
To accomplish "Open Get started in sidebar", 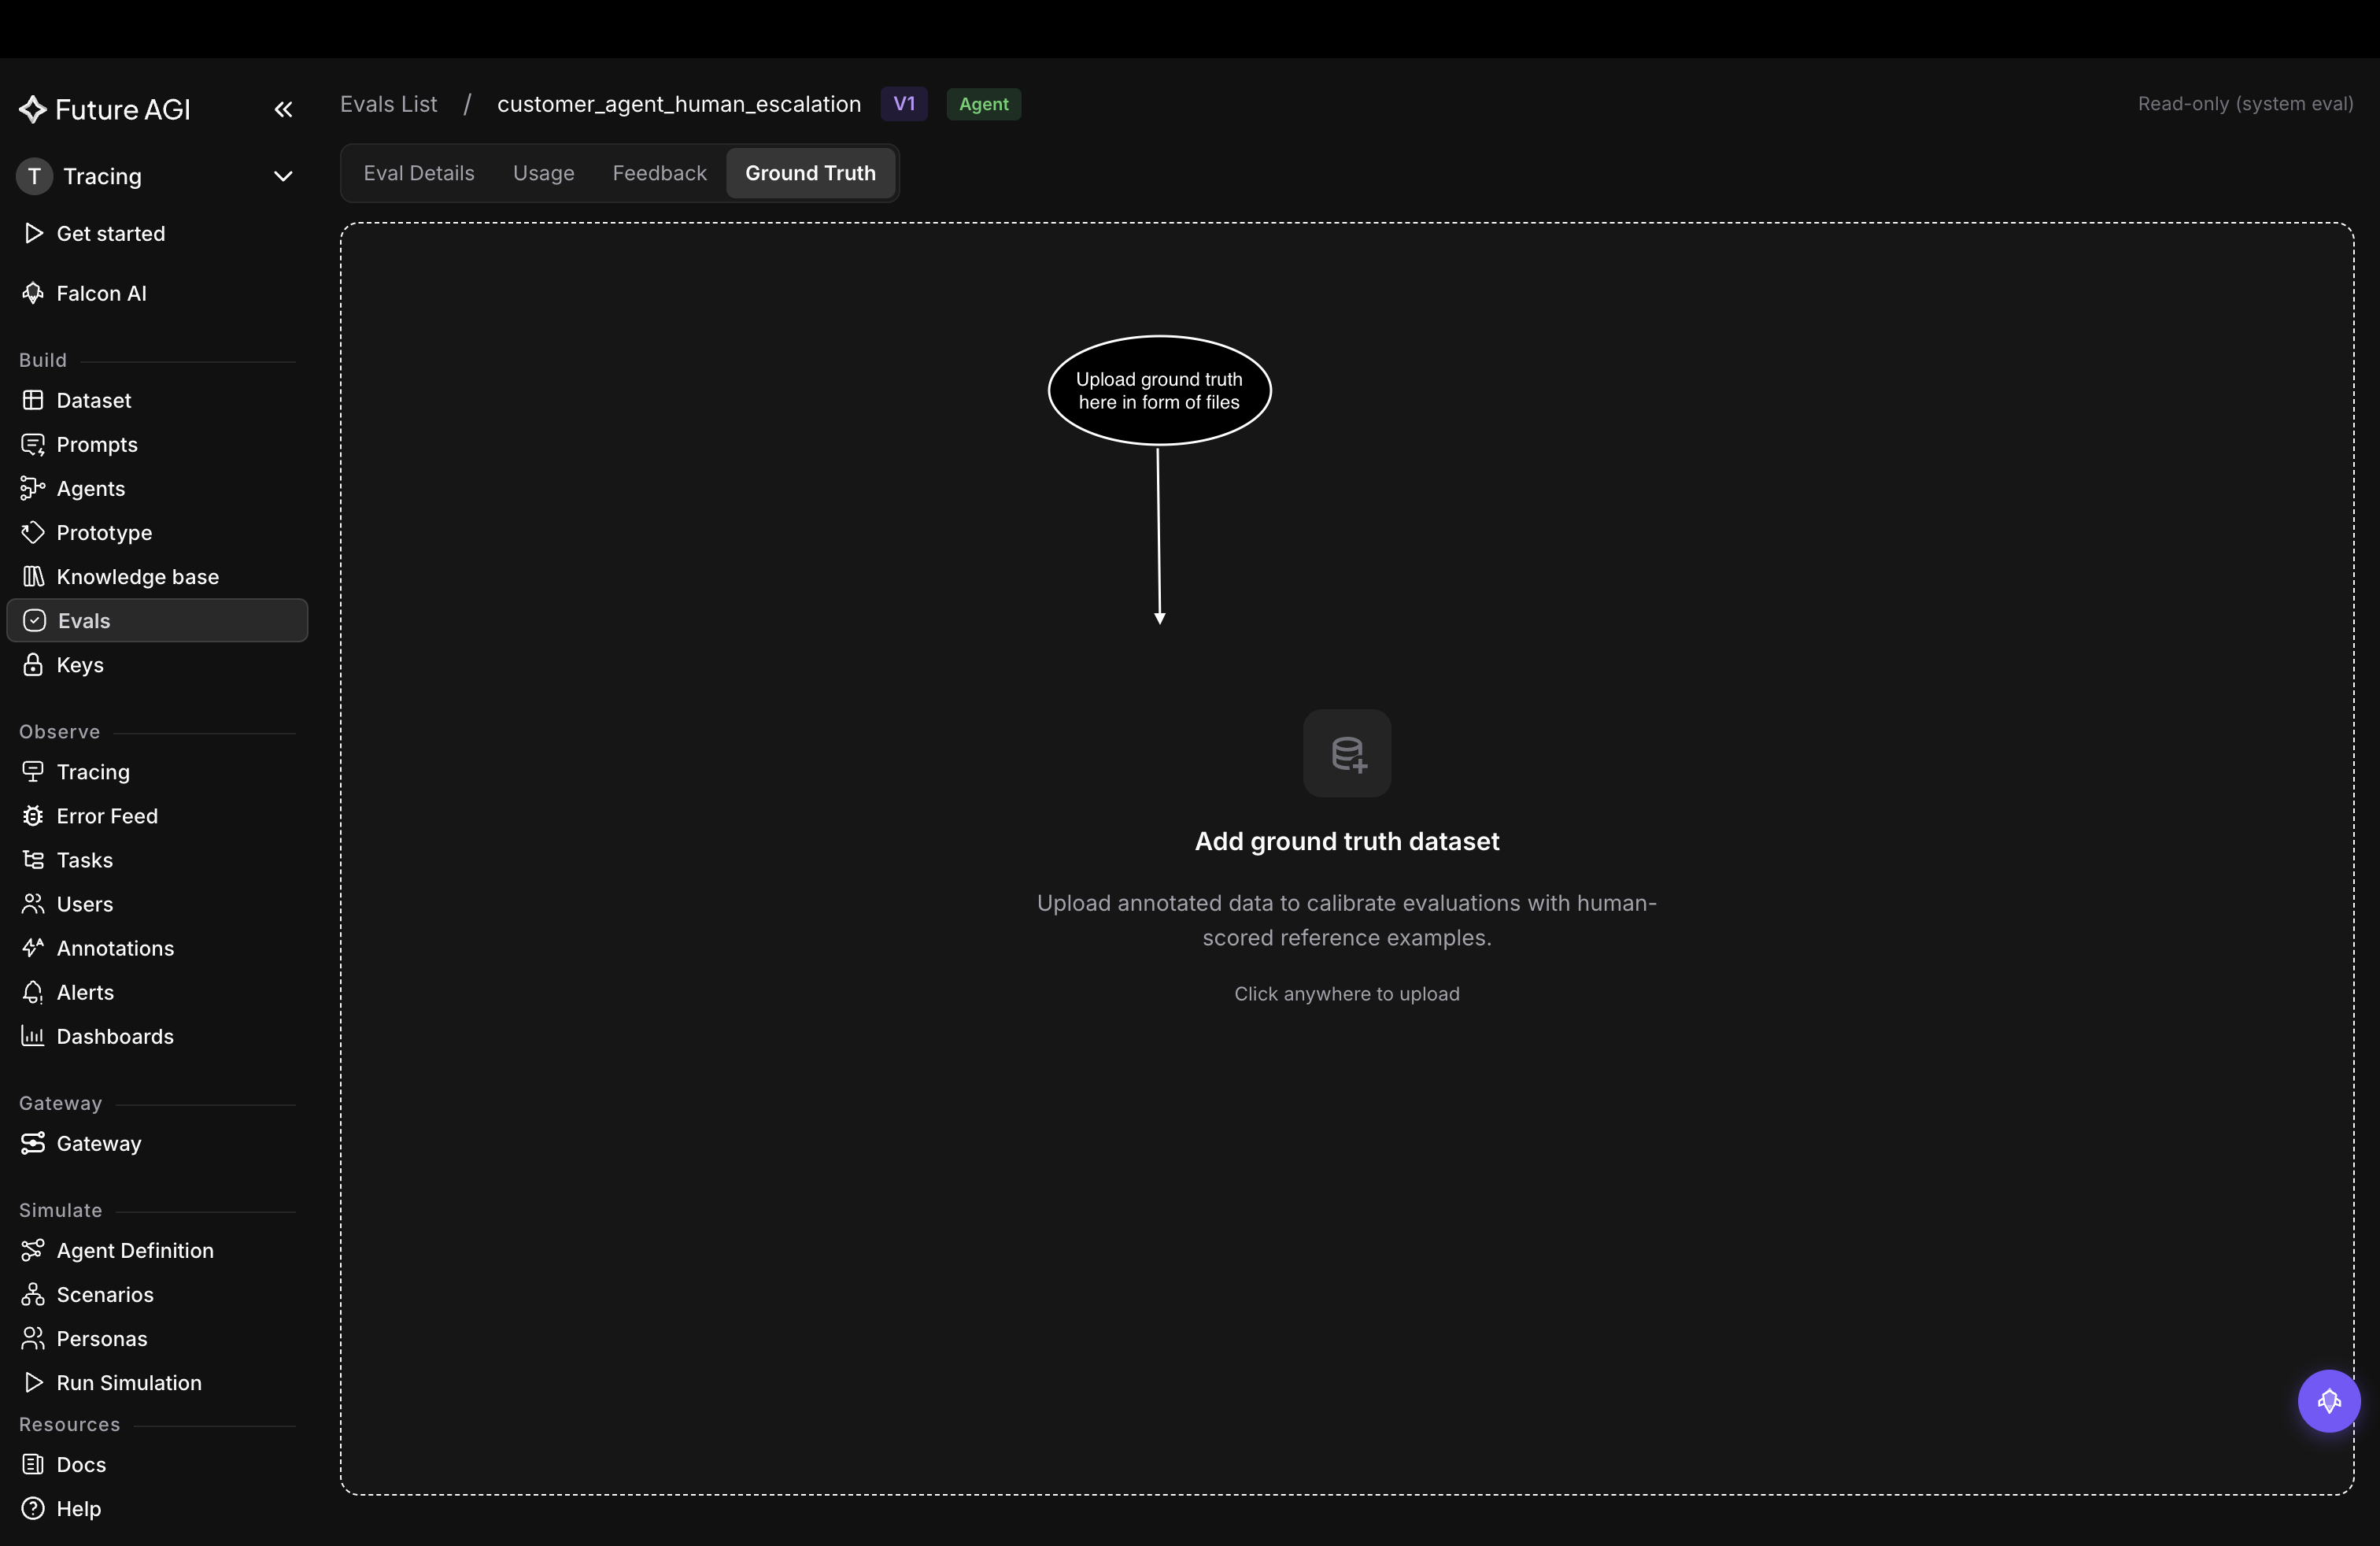I will [111, 233].
